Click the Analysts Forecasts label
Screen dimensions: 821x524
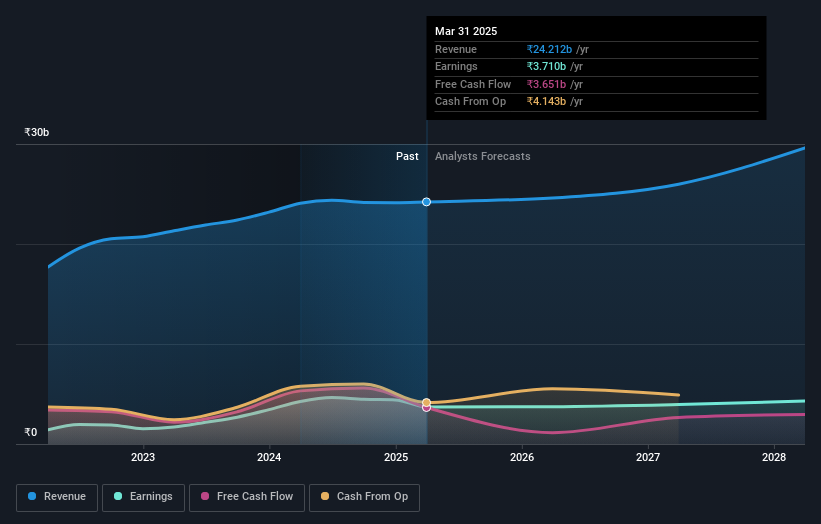(483, 157)
